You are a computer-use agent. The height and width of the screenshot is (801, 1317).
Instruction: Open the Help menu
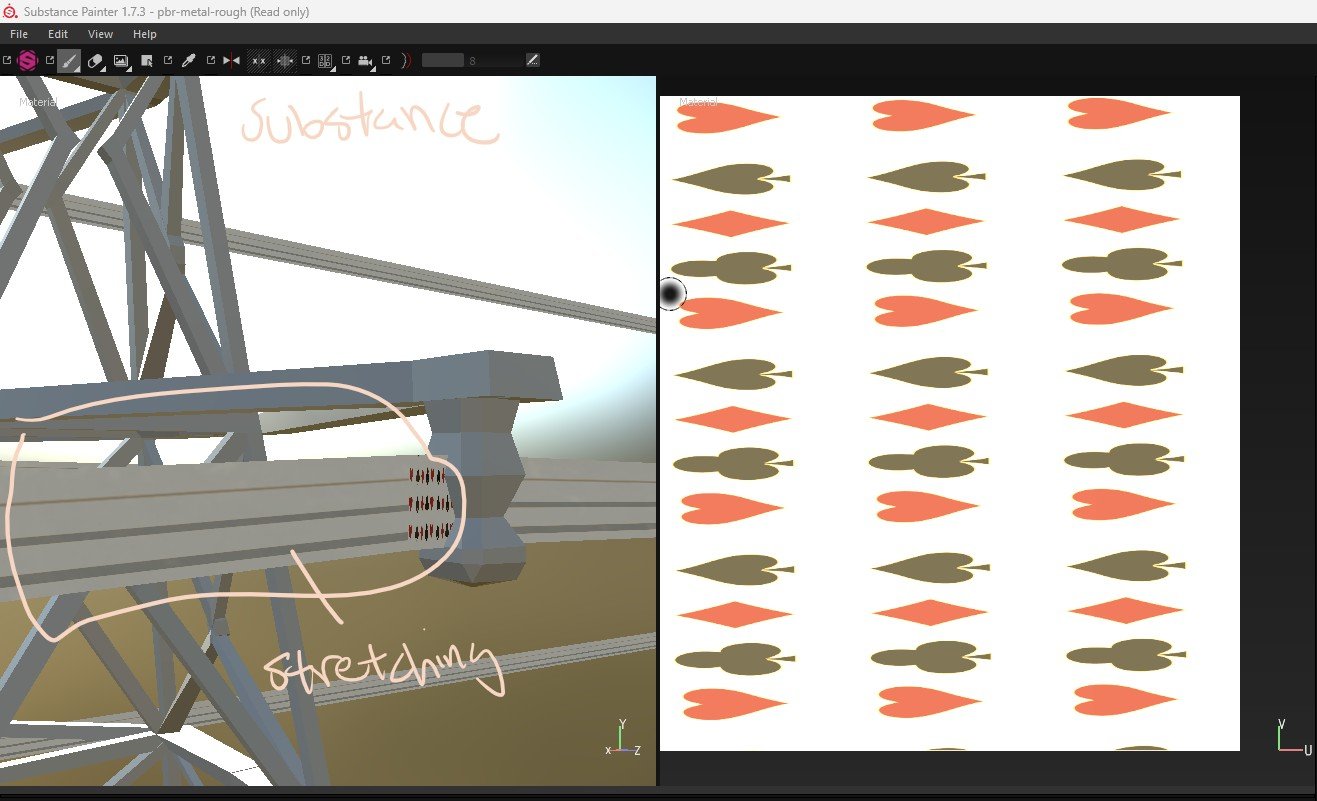point(145,34)
